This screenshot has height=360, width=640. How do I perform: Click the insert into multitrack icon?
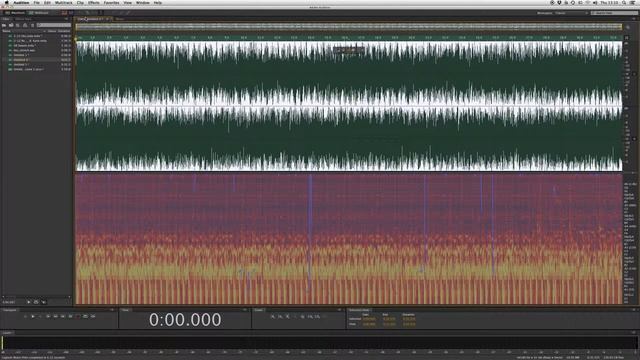coord(25,25)
